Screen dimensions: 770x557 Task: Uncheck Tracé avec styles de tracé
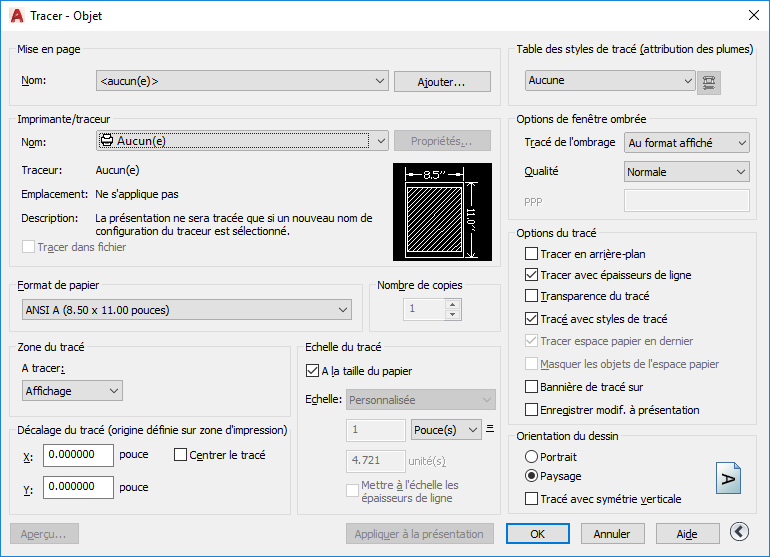pos(531,319)
